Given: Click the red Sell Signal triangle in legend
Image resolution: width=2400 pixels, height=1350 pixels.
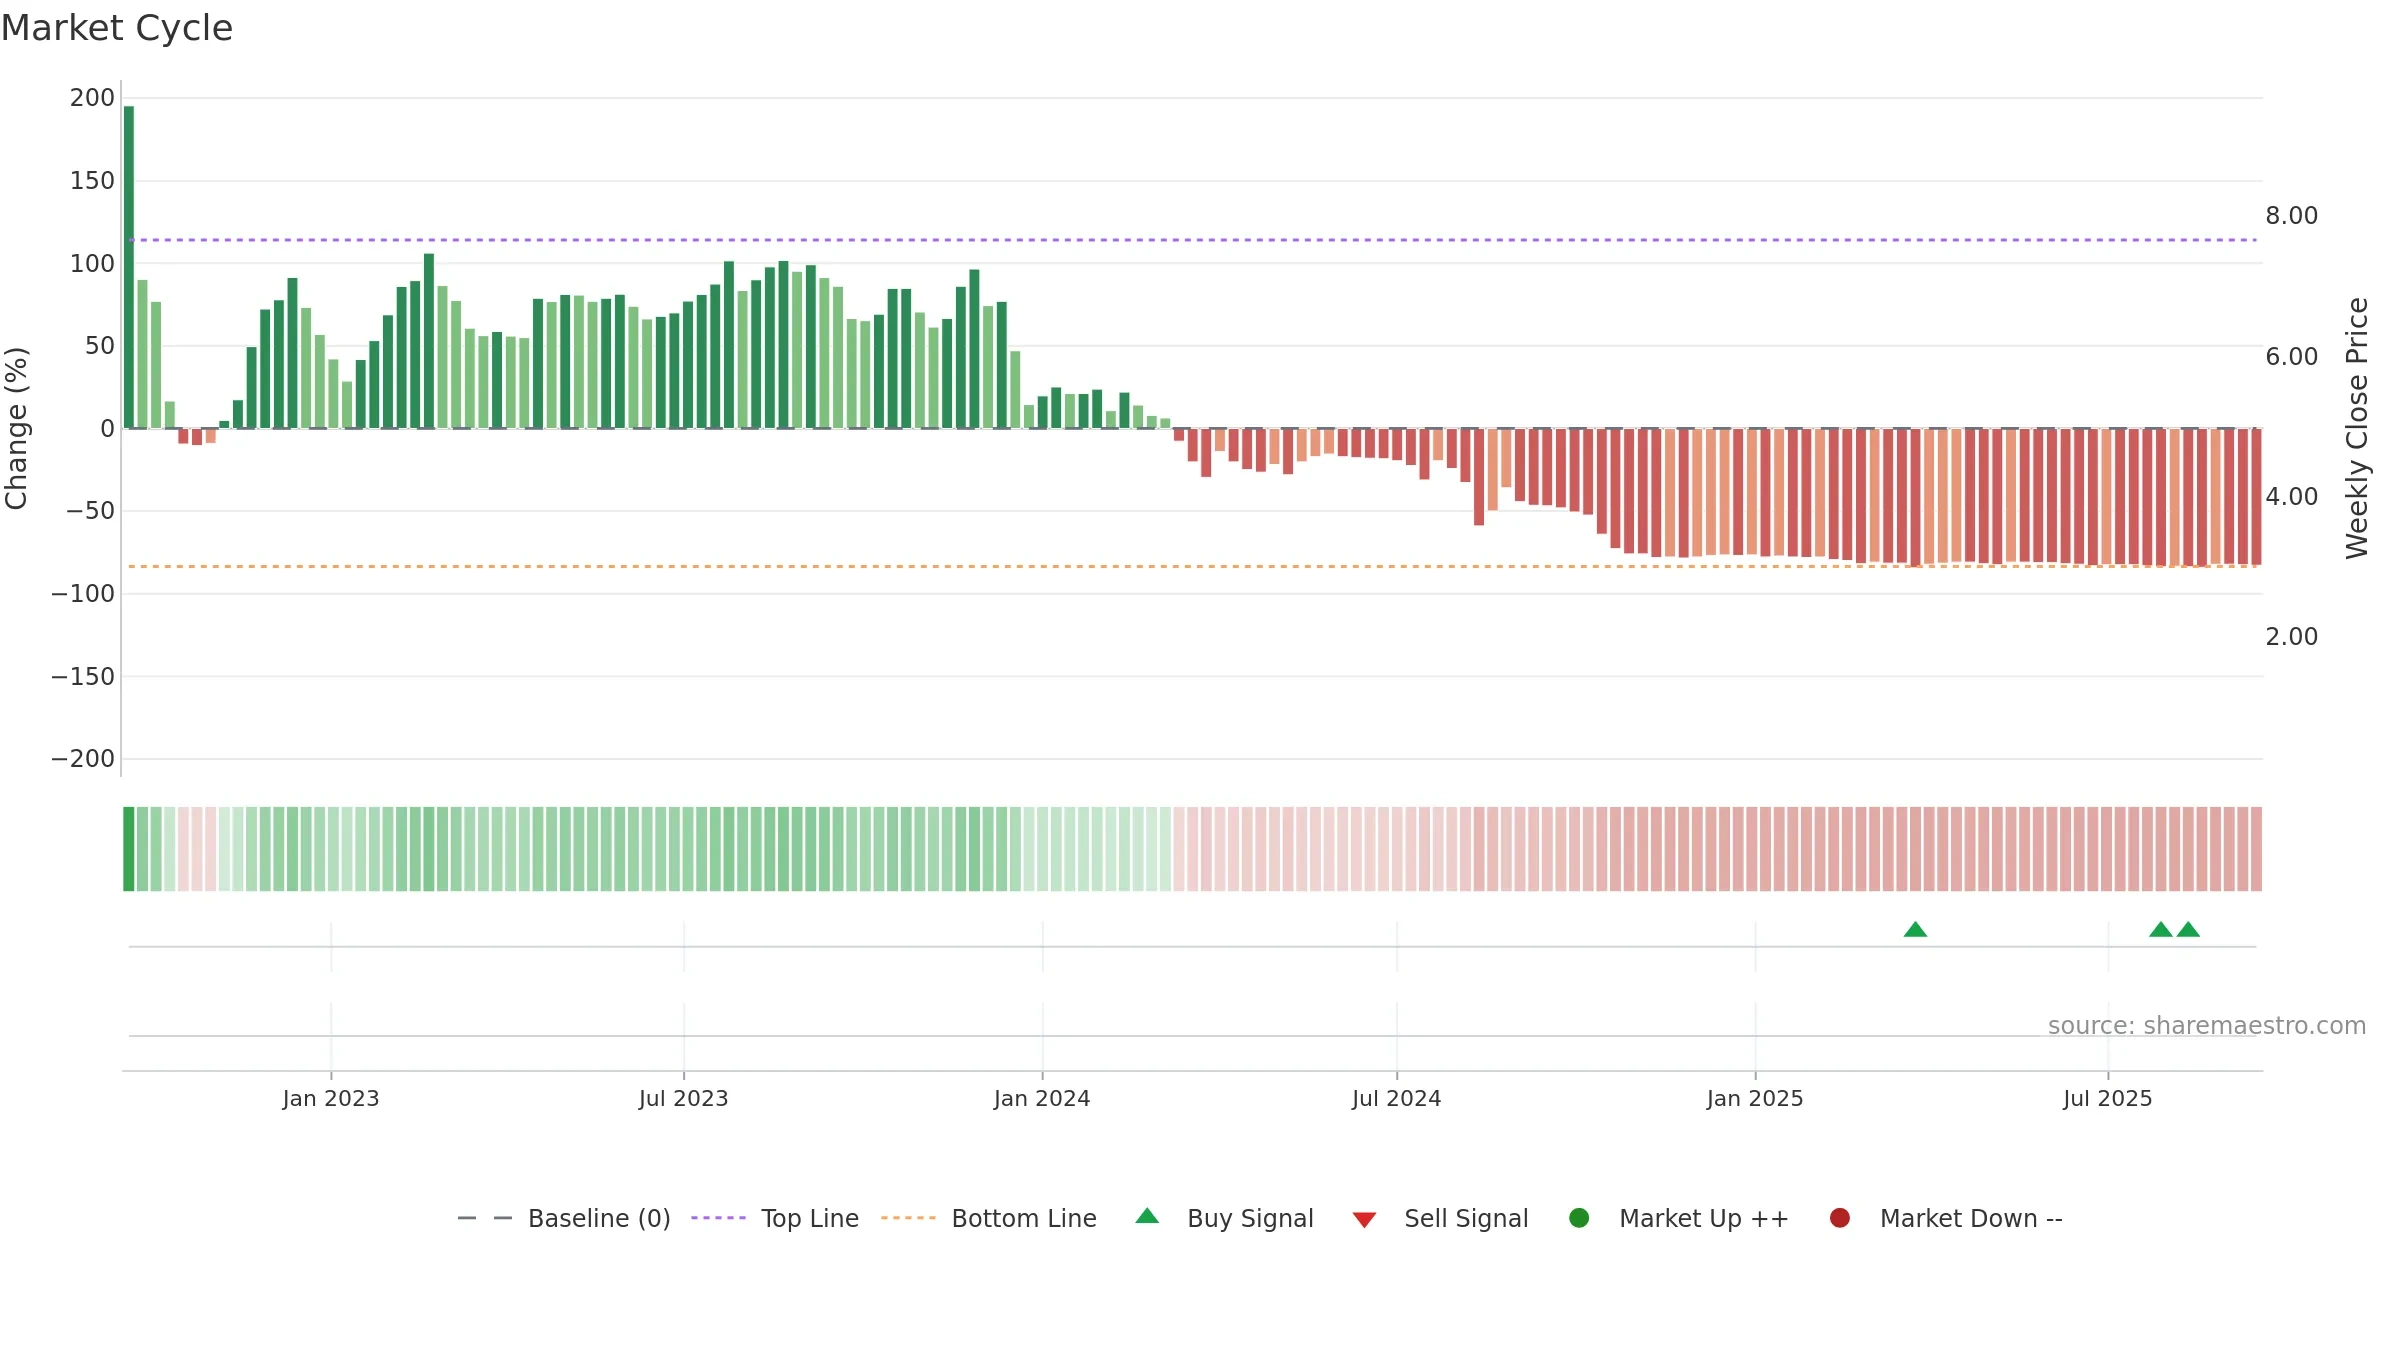Looking at the screenshot, I should (1364, 1220).
